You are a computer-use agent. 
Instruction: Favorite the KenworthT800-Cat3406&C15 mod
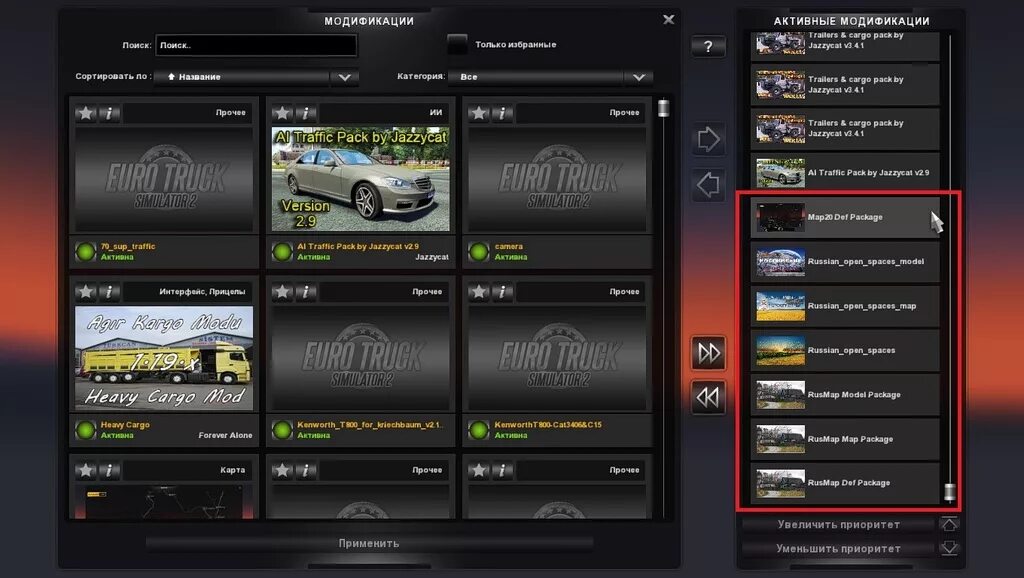point(479,291)
